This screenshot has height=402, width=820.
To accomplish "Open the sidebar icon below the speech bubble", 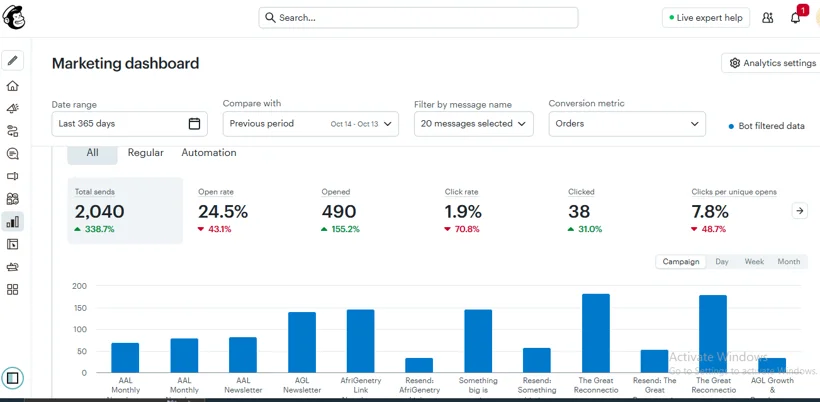I will pos(13,176).
